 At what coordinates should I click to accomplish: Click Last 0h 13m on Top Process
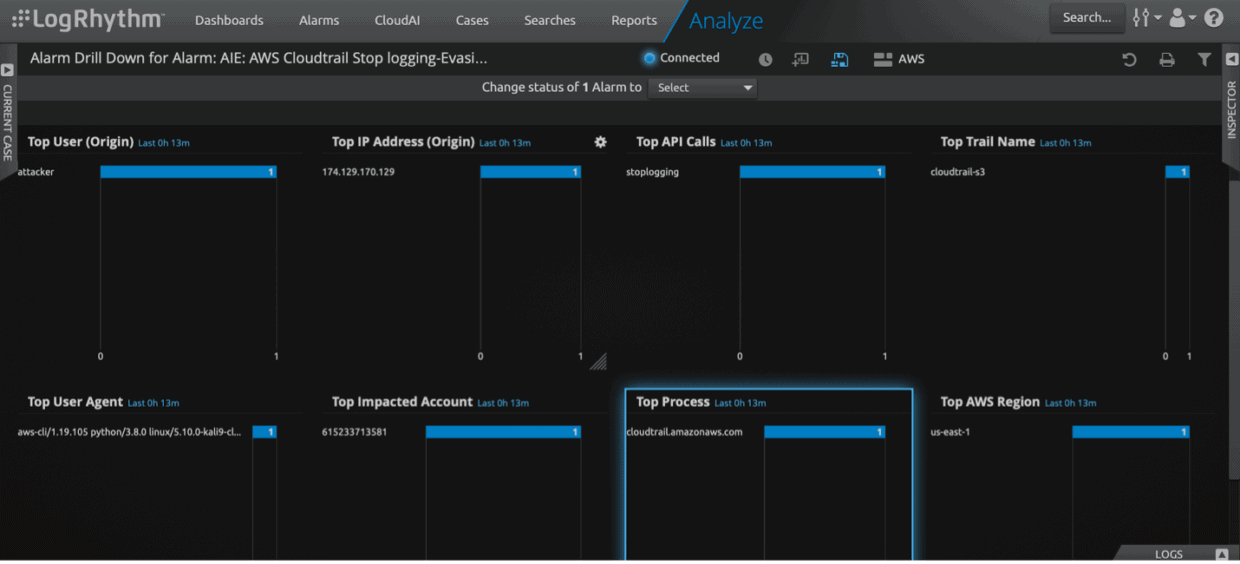pos(740,403)
